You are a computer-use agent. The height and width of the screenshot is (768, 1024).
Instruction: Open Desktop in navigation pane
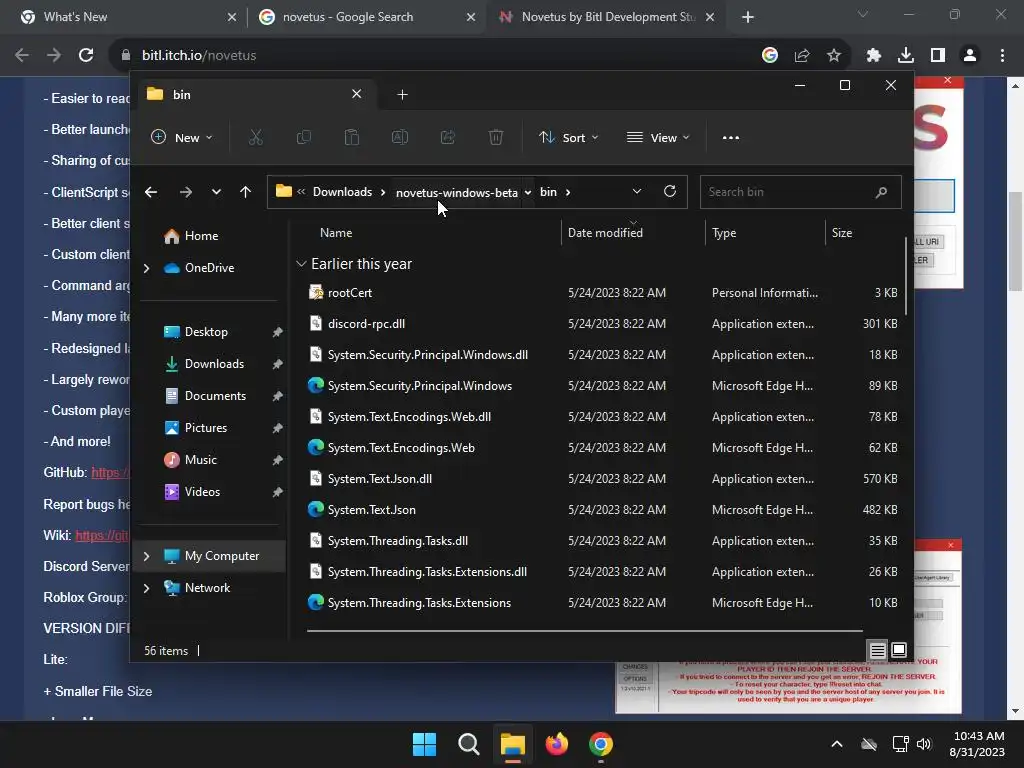(x=206, y=332)
